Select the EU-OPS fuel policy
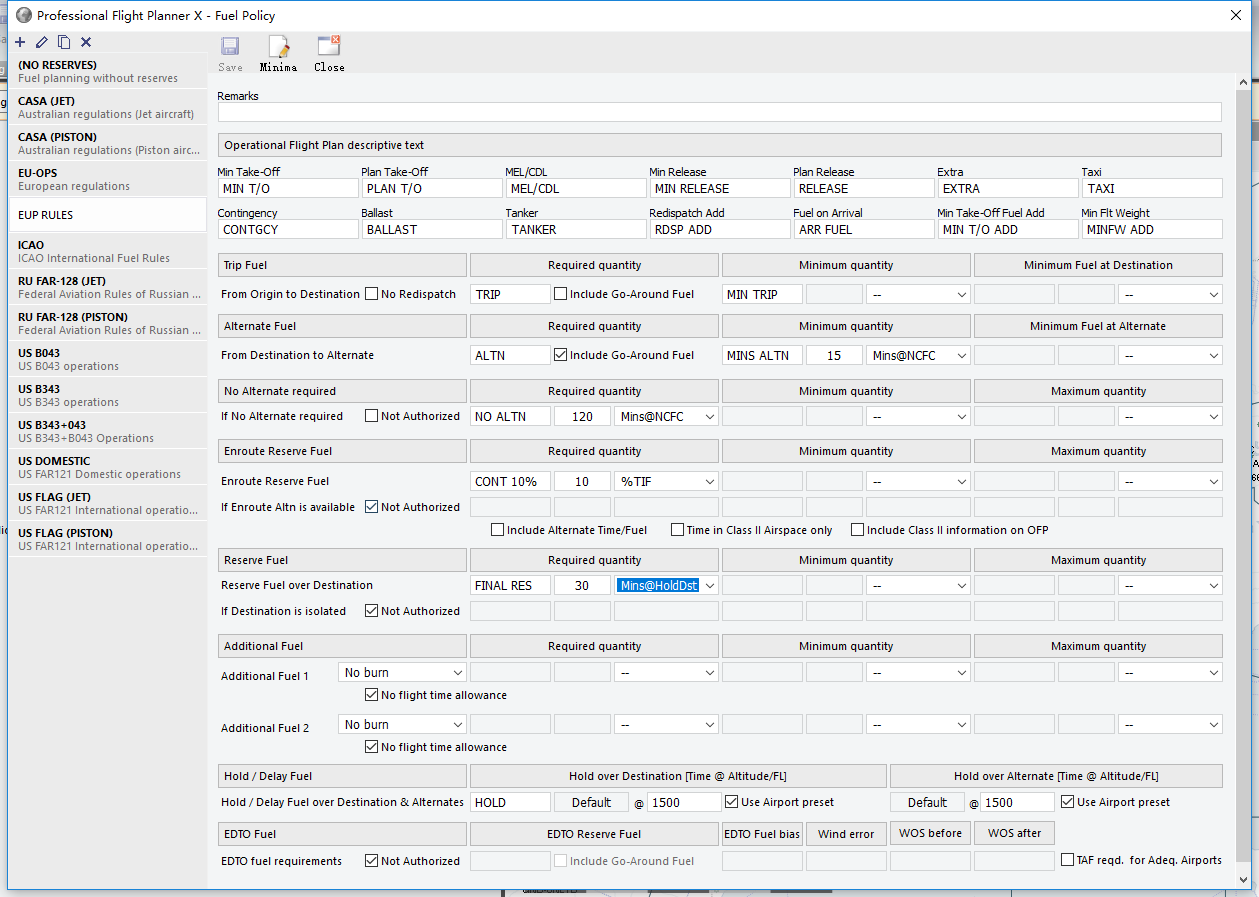1259x897 pixels. [x=108, y=179]
